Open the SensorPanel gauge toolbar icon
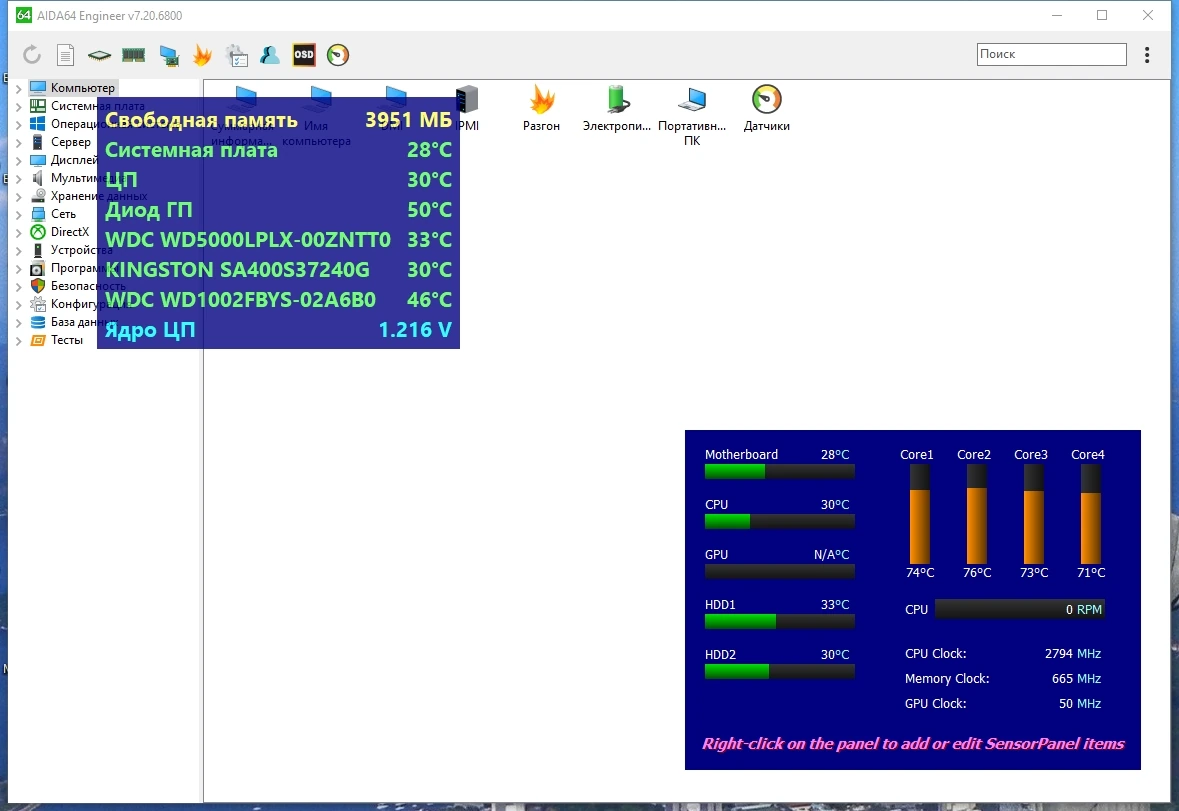 tap(338, 55)
